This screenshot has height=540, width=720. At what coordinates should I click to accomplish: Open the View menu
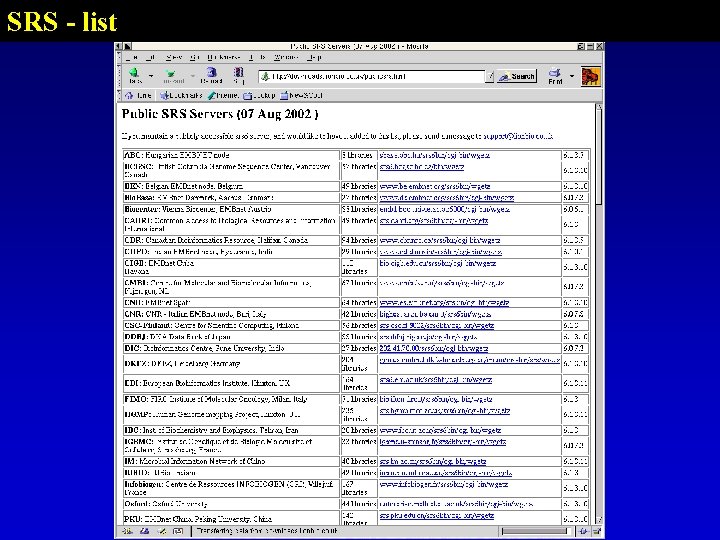click(x=174, y=57)
